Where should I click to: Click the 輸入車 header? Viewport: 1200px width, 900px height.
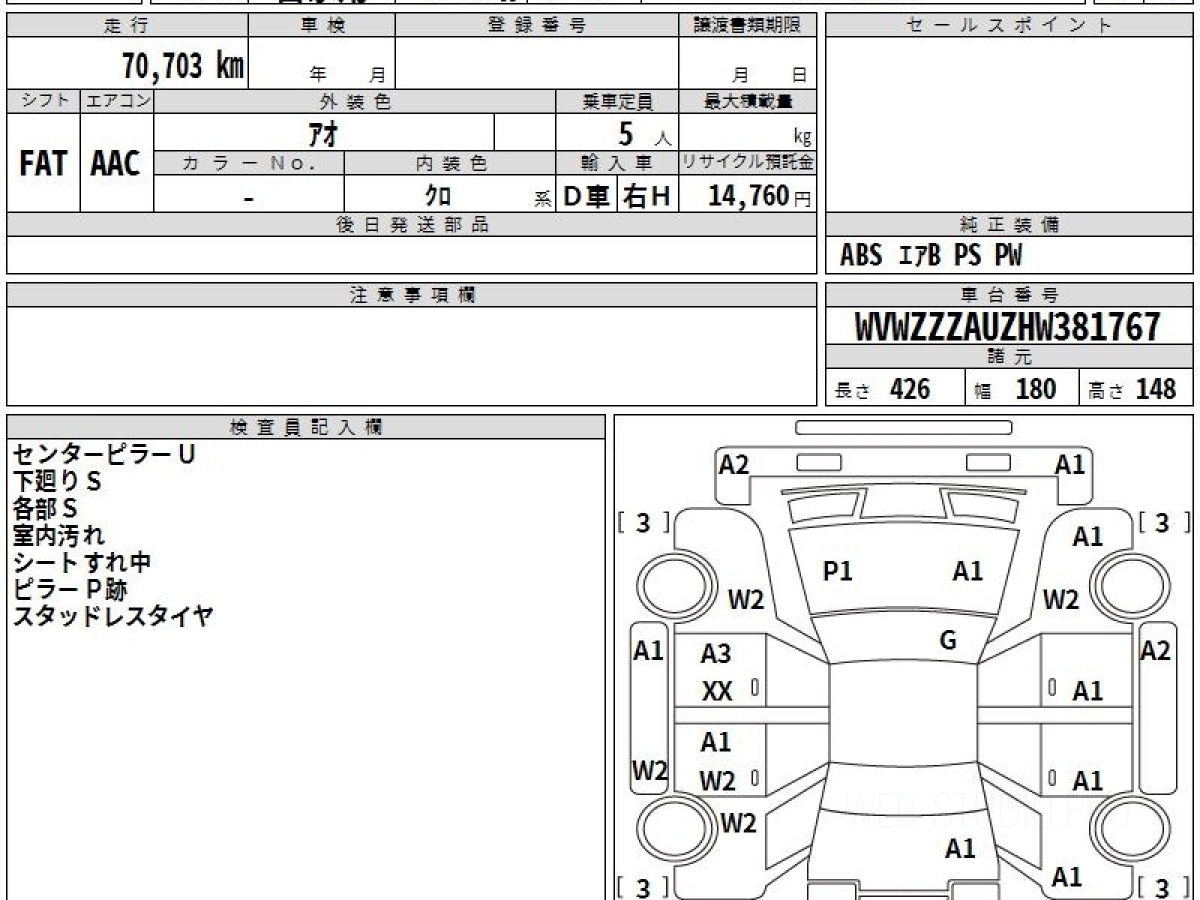pyautogui.click(x=617, y=163)
